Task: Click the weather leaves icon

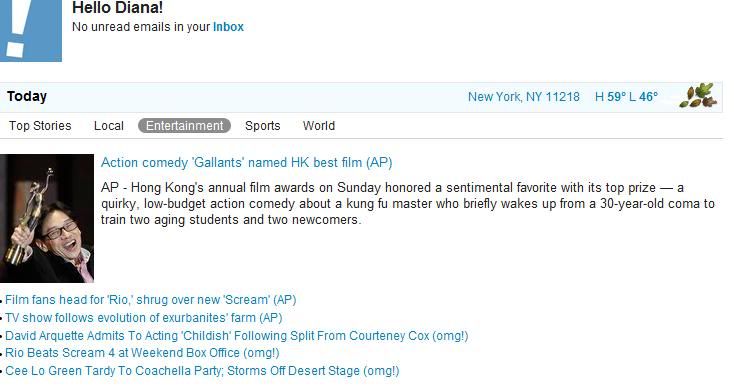Action: pyautogui.click(x=697, y=95)
